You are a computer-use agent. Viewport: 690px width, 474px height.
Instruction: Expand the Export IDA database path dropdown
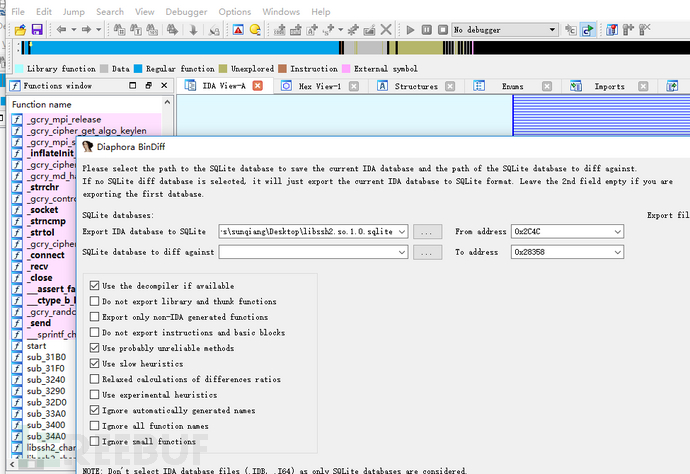402,232
